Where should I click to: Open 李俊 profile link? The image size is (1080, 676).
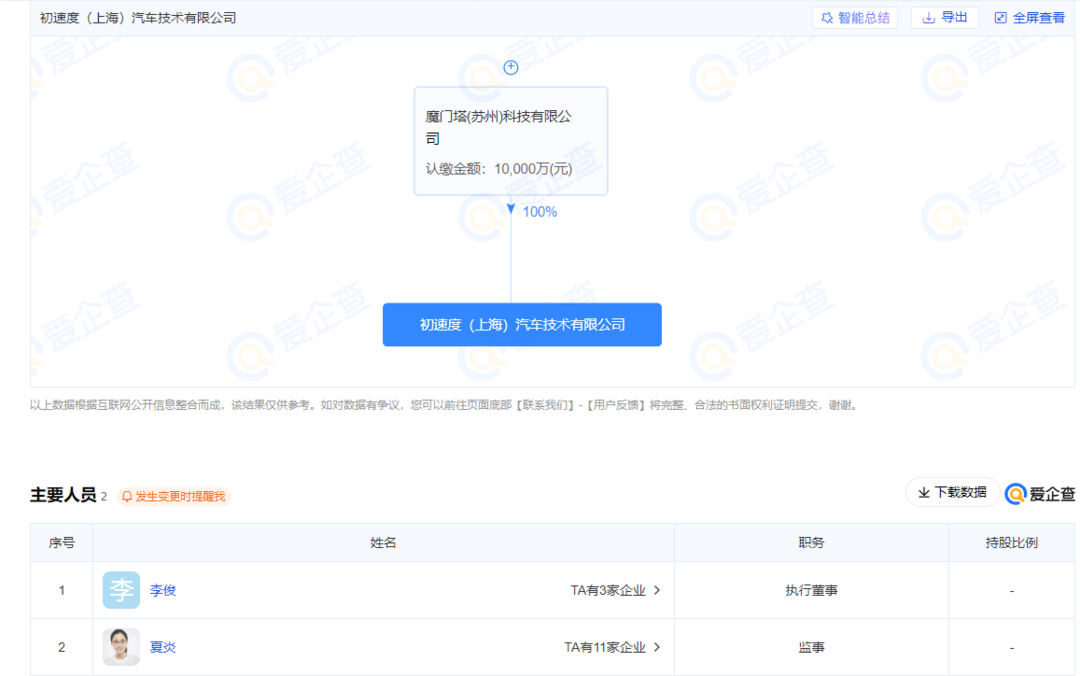pyautogui.click(x=163, y=590)
